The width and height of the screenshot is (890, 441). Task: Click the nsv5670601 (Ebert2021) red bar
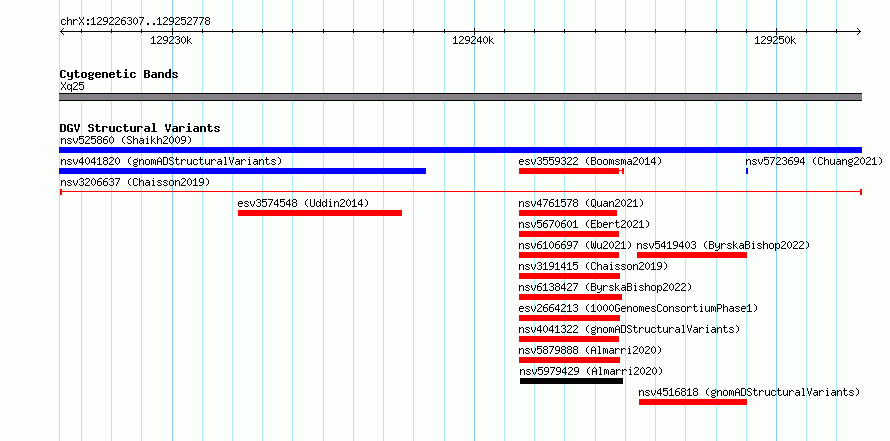pyautogui.click(x=569, y=234)
